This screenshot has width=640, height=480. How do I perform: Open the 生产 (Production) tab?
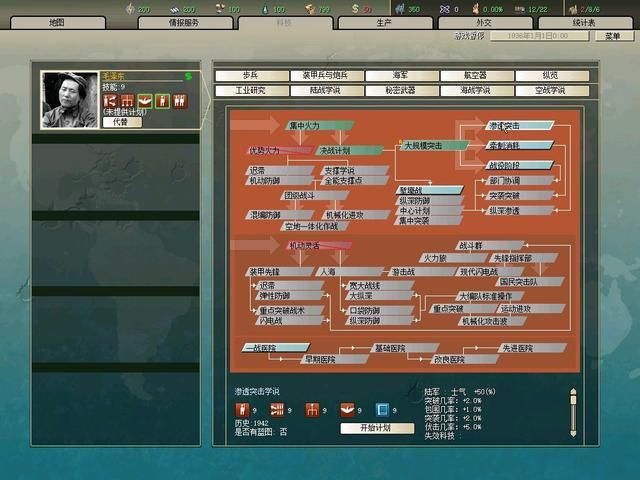pos(382,22)
